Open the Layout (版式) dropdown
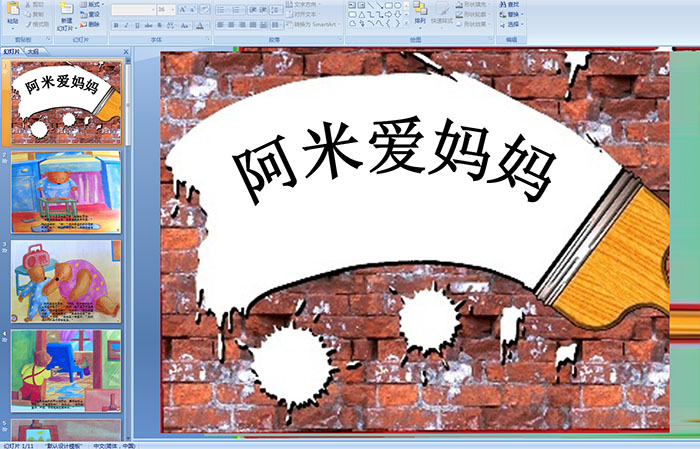 [92, 4]
